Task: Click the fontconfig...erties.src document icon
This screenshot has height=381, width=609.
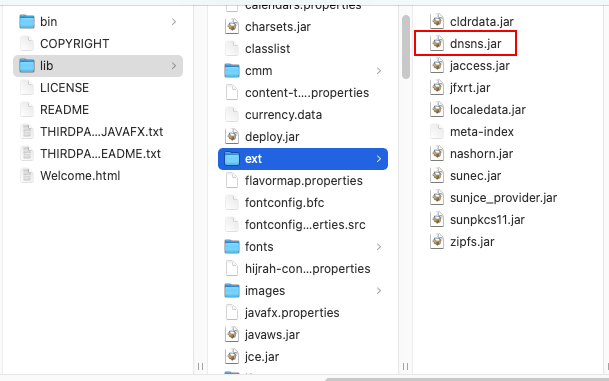Action: tap(232, 225)
